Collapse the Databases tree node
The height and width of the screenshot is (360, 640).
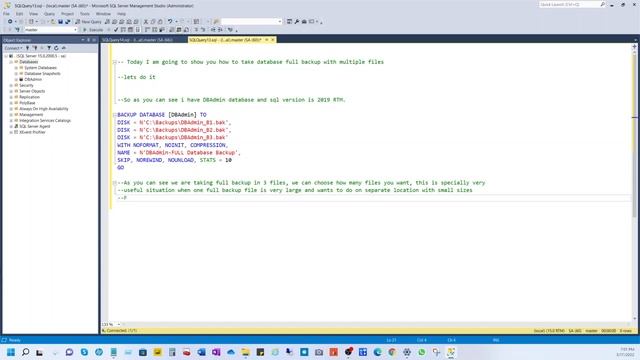[x=11, y=62]
